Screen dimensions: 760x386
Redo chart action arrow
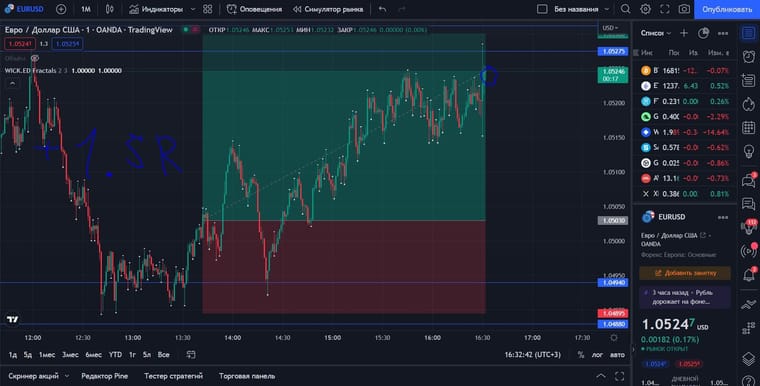pos(402,9)
